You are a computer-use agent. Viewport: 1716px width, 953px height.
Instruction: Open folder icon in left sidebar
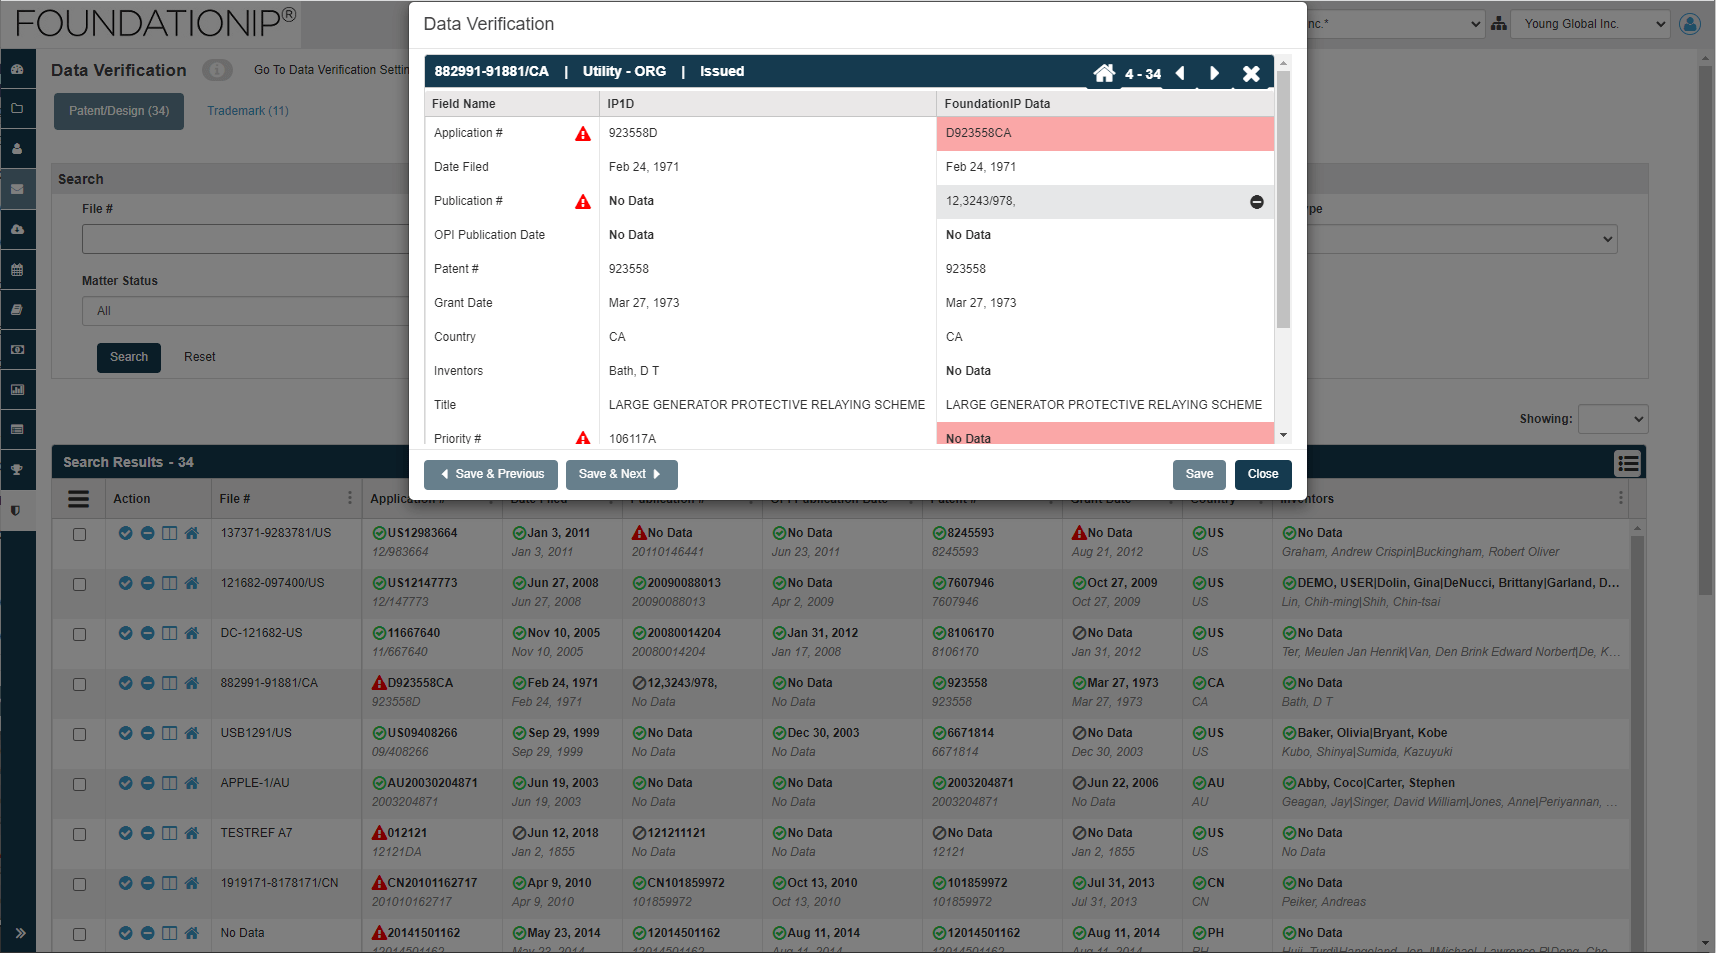pyautogui.click(x=17, y=109)
